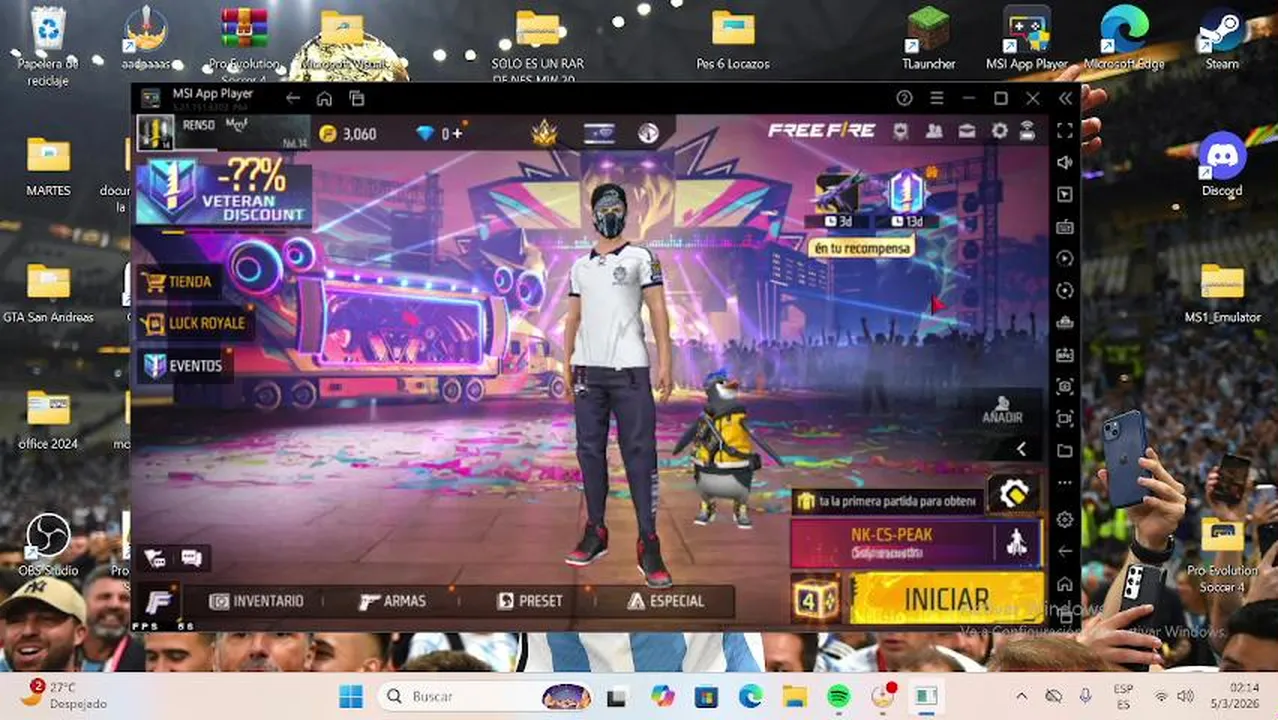Open the character loadout icon next to NK-CS-PEAK

(x=1016, y=543)
